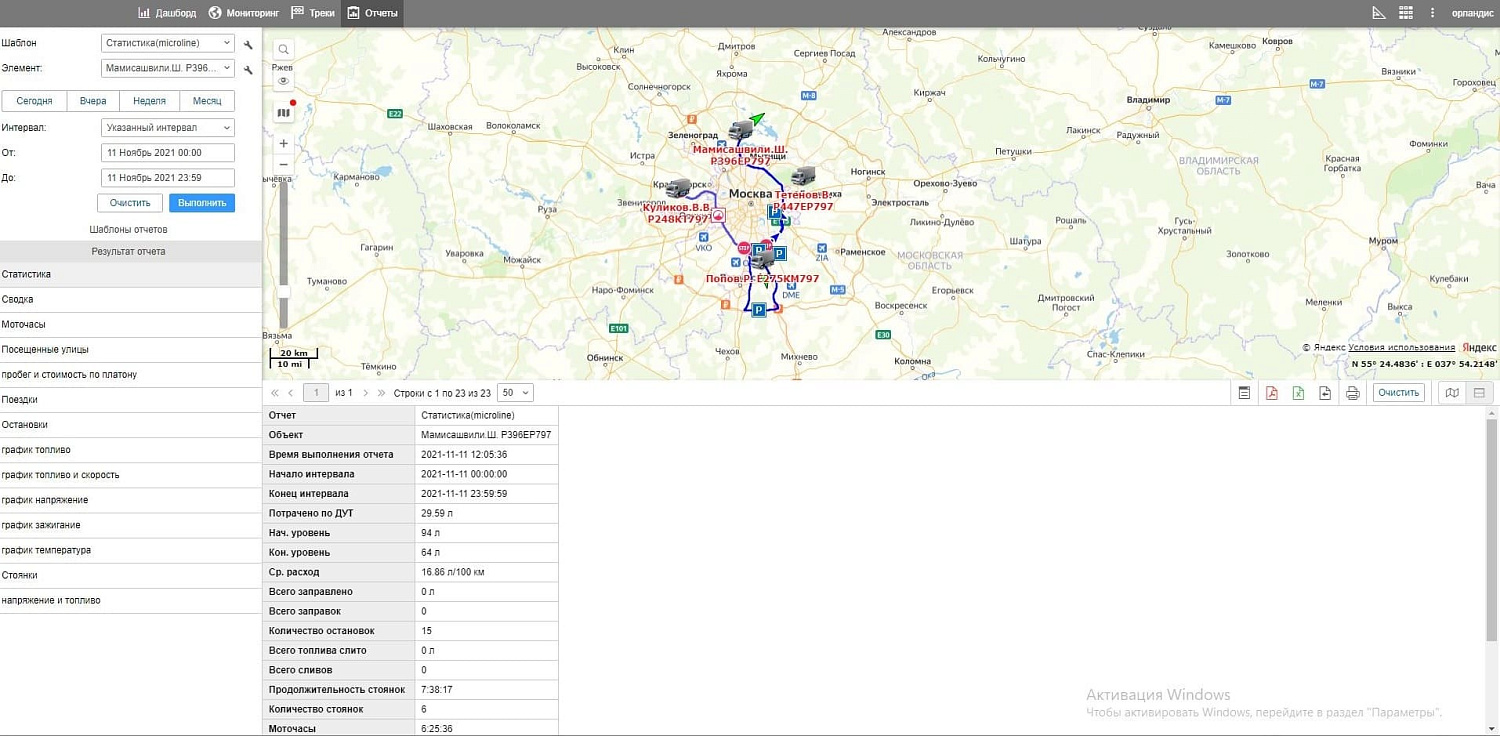The image size is (1500, 736).
Task: Open the apps grid icon in header
Action: pyautogui.click(x=1406, y=13)
